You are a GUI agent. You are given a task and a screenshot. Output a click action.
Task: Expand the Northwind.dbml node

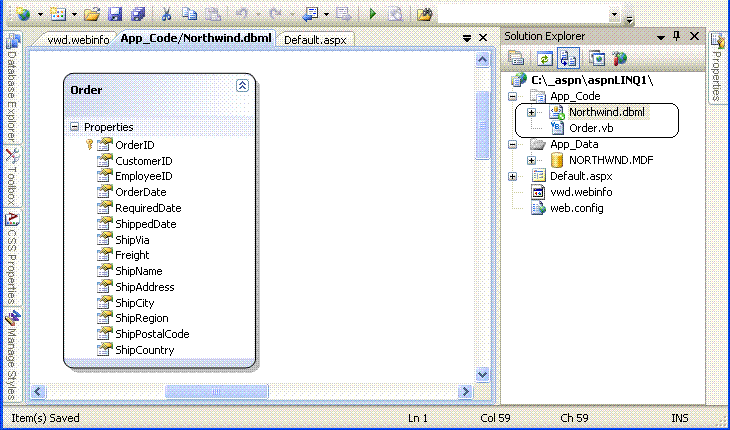click(x=531, y=113)
